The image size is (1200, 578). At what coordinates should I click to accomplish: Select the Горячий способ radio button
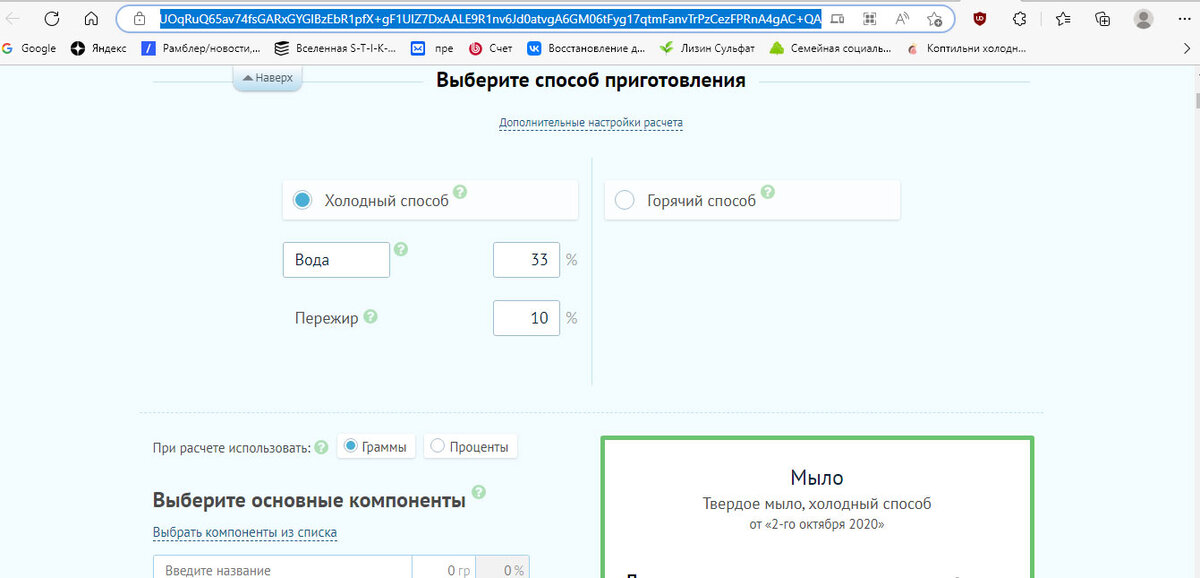(x=624, y=199)
